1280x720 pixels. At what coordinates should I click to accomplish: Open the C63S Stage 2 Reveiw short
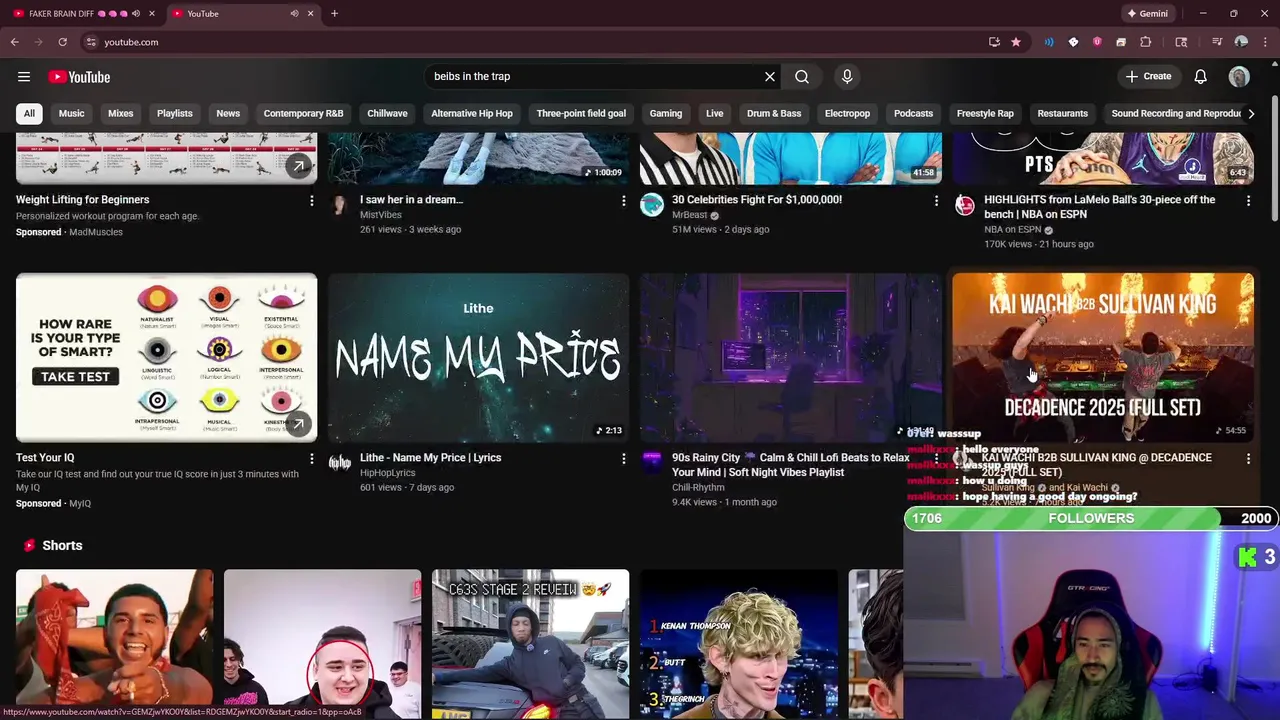(530, 643)
